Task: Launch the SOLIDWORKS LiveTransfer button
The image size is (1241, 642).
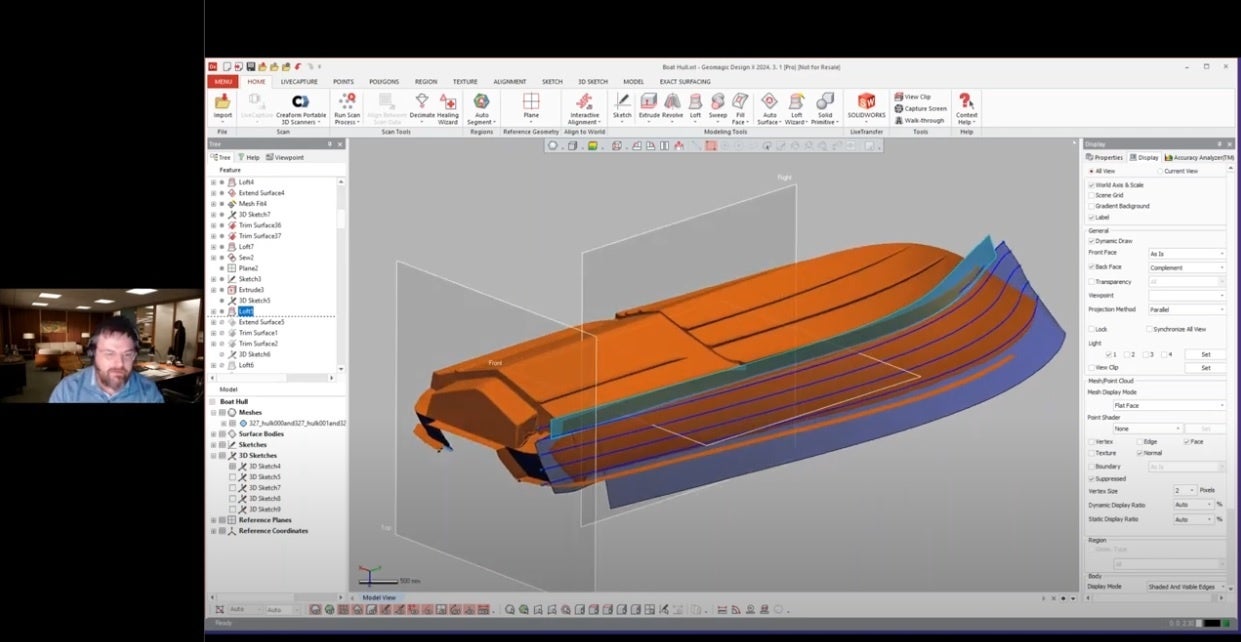Action: click(x=866, y=105)
